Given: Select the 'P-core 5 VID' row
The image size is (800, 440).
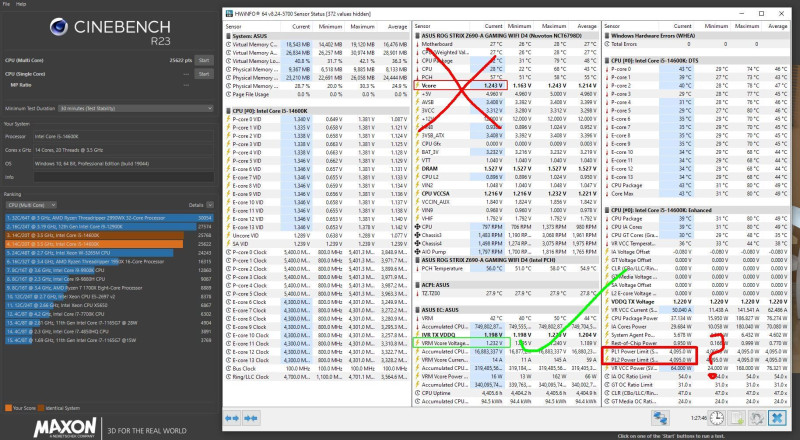Looking at the screenshot, I should tap(317, 161).
